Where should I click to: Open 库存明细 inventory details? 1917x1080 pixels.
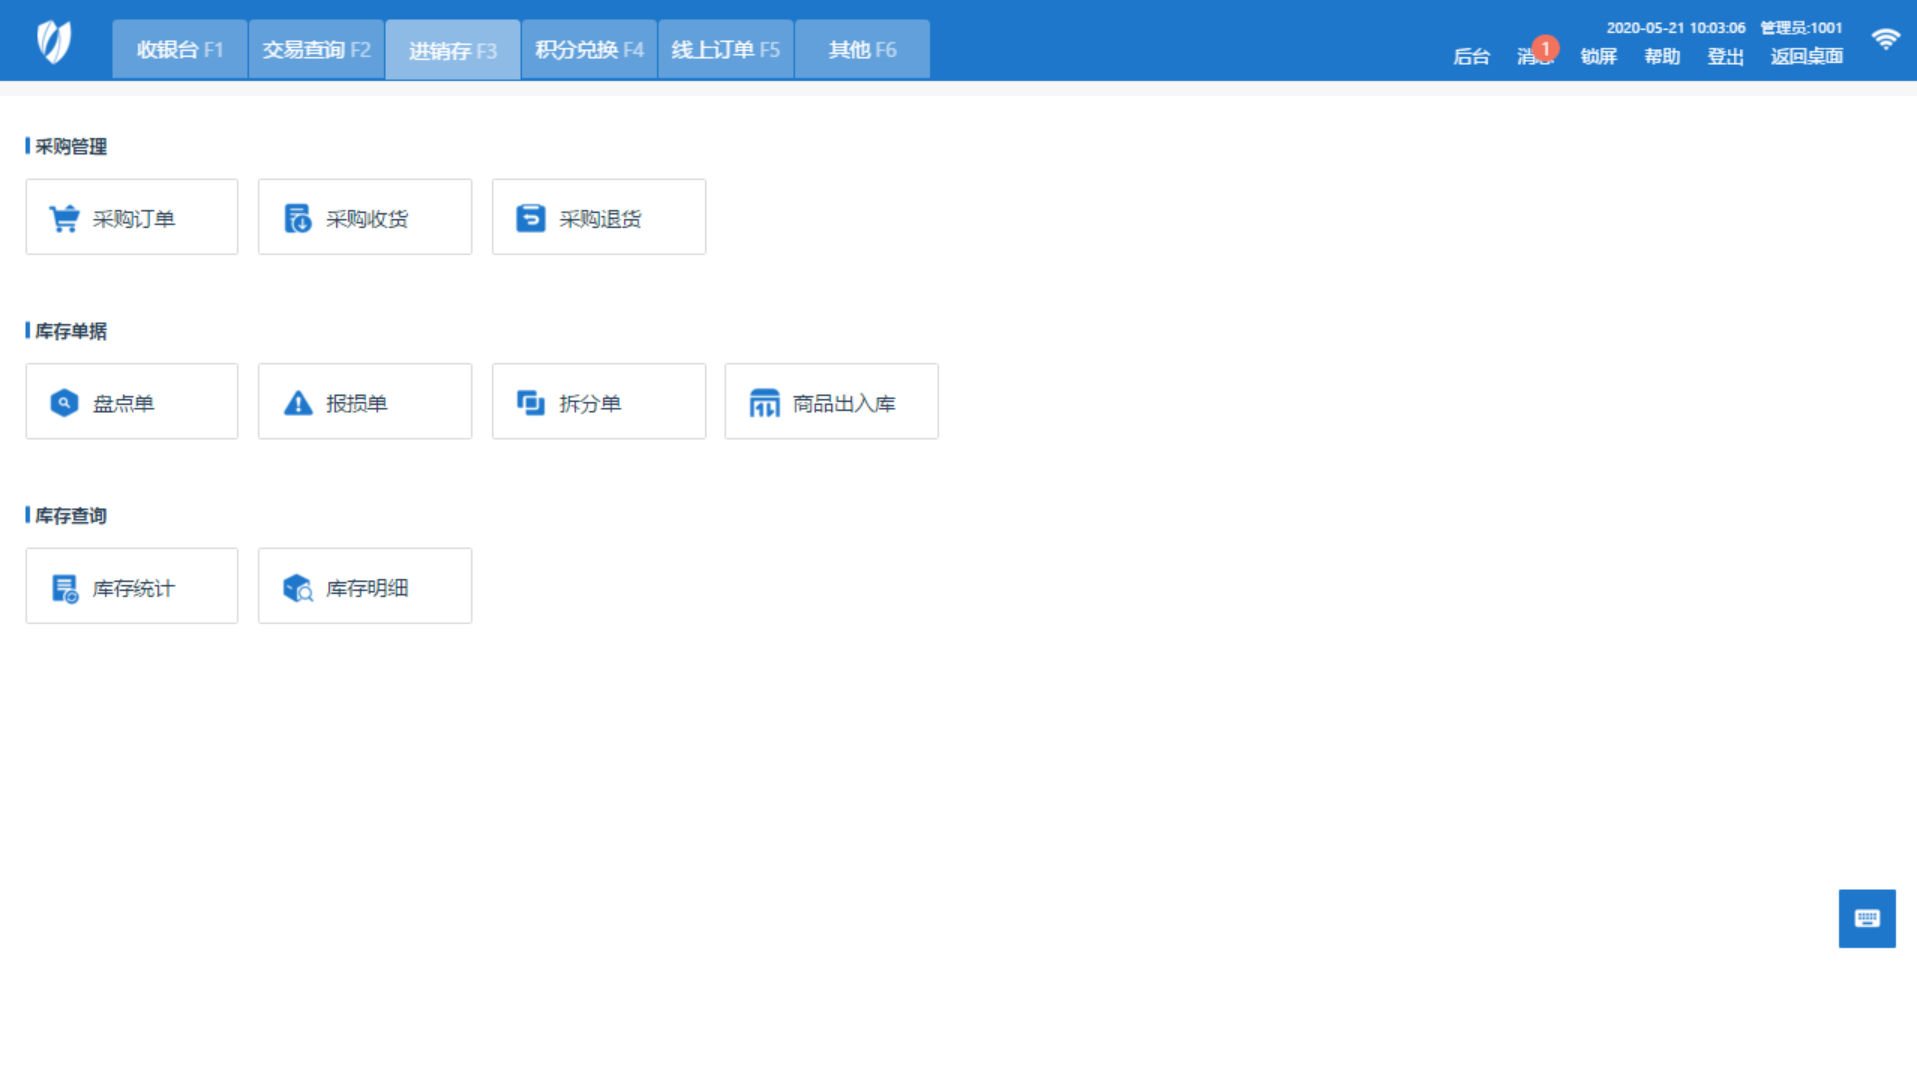(364, 585)
